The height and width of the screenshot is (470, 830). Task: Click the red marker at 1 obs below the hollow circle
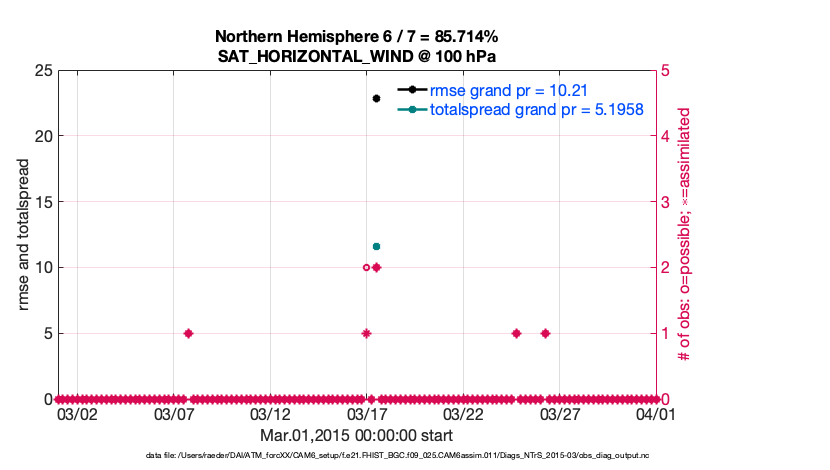366,333
